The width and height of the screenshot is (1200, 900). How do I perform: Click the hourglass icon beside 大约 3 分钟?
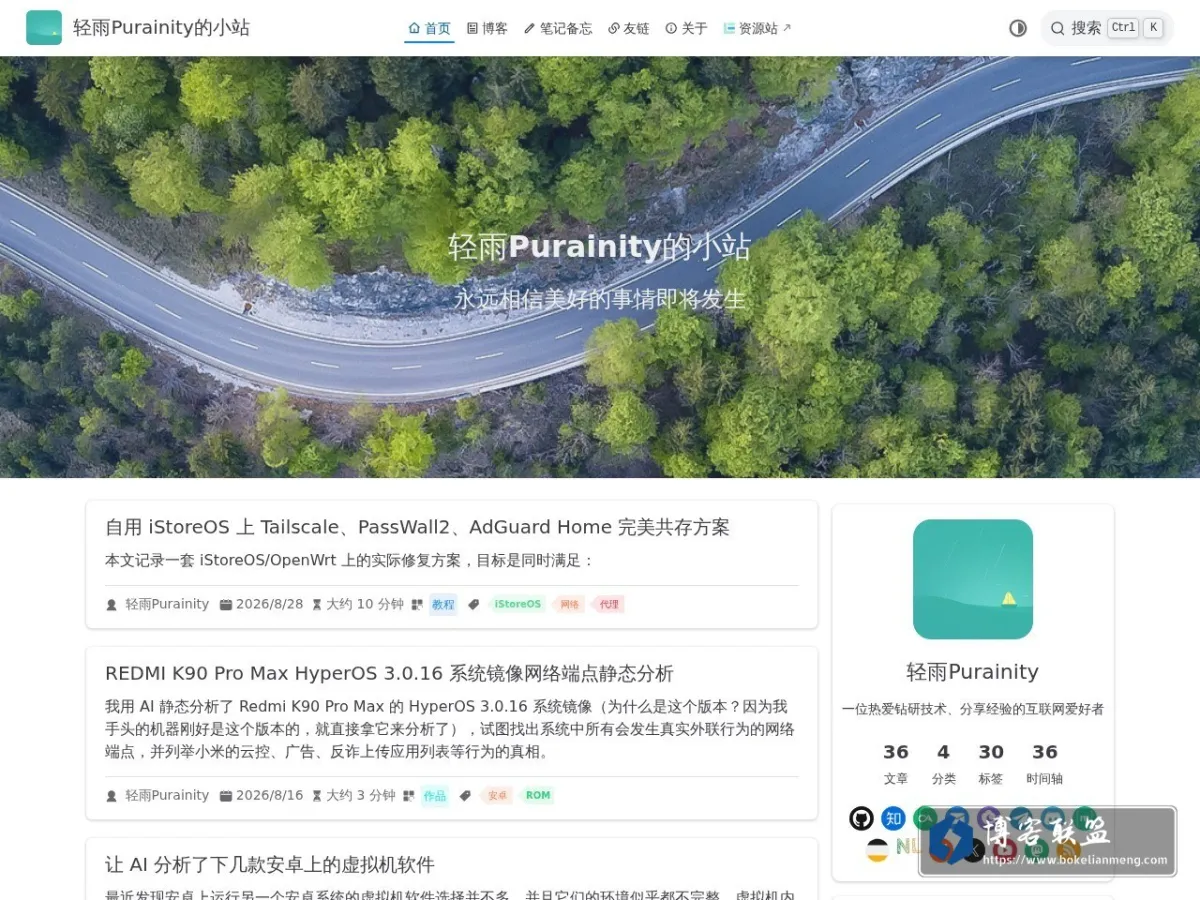[317, 796]
